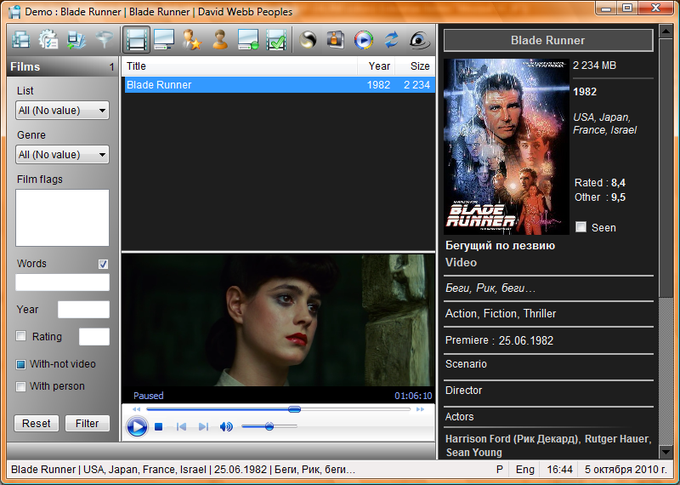The image size is (680, 485).
Task: Sort films by Year column header
Action: click(x=379, y=66)
